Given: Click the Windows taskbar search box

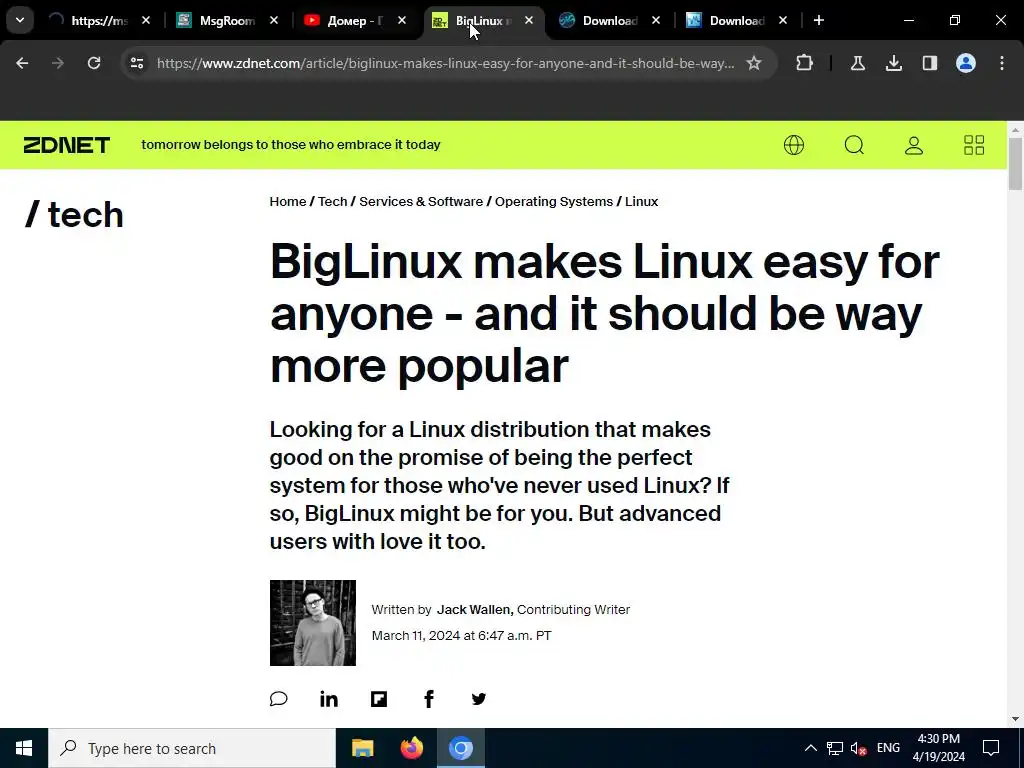Looking at the screenshot, I should click(191, 748).
